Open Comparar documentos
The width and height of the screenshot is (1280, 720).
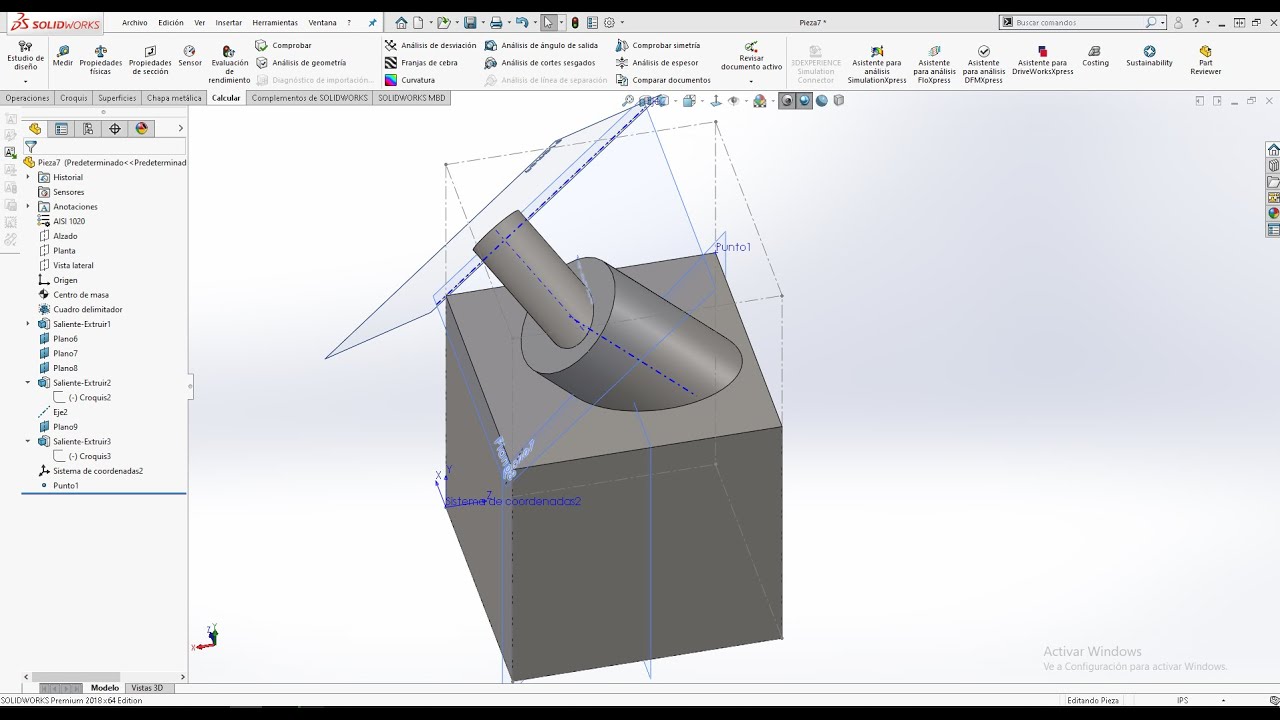[663, 80]
